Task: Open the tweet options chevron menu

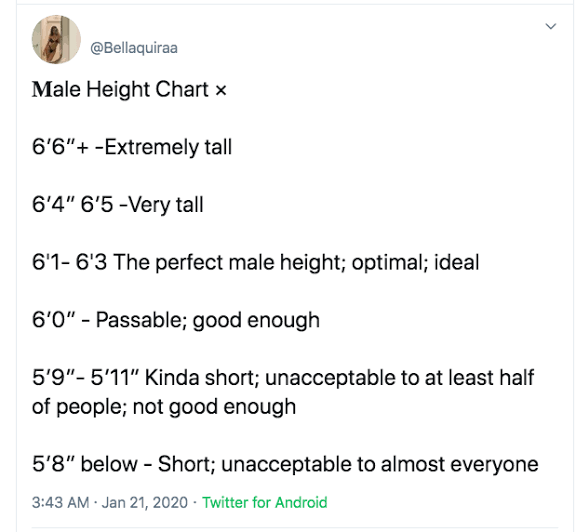Action: click(550, 26)
